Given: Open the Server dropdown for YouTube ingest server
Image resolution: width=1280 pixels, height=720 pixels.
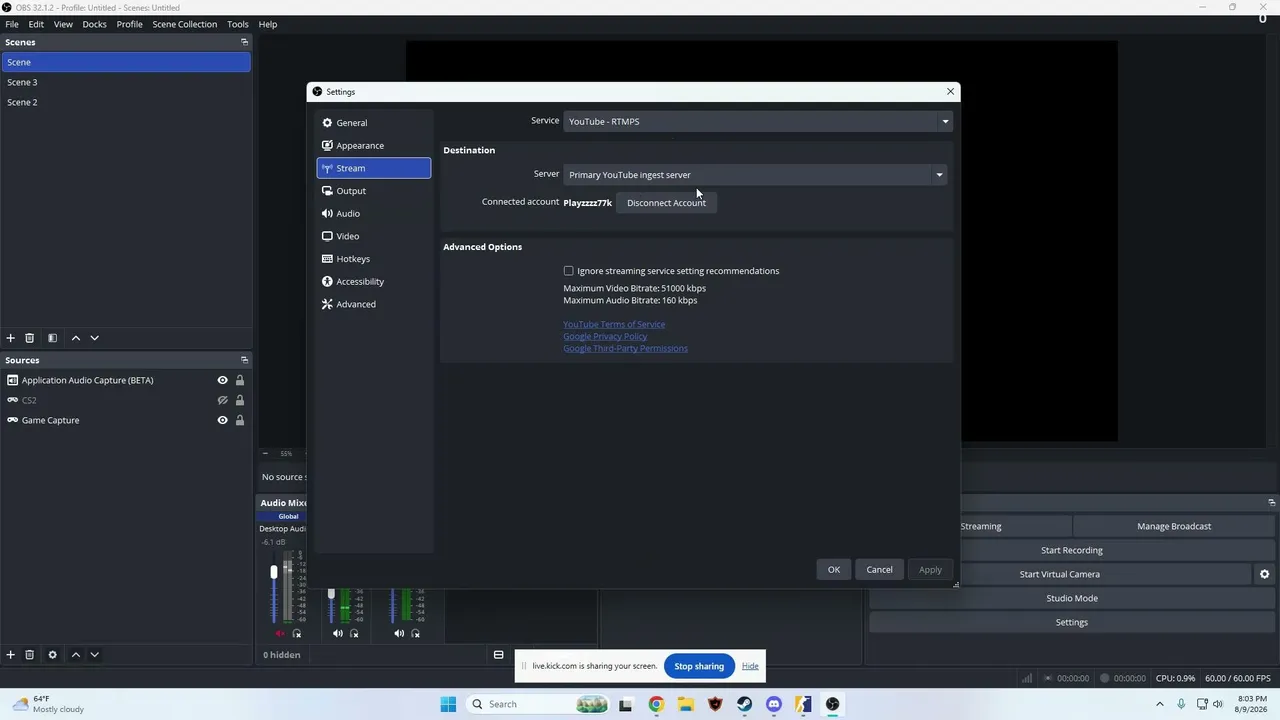Looking at the screenshot, I should click(754, 175).
